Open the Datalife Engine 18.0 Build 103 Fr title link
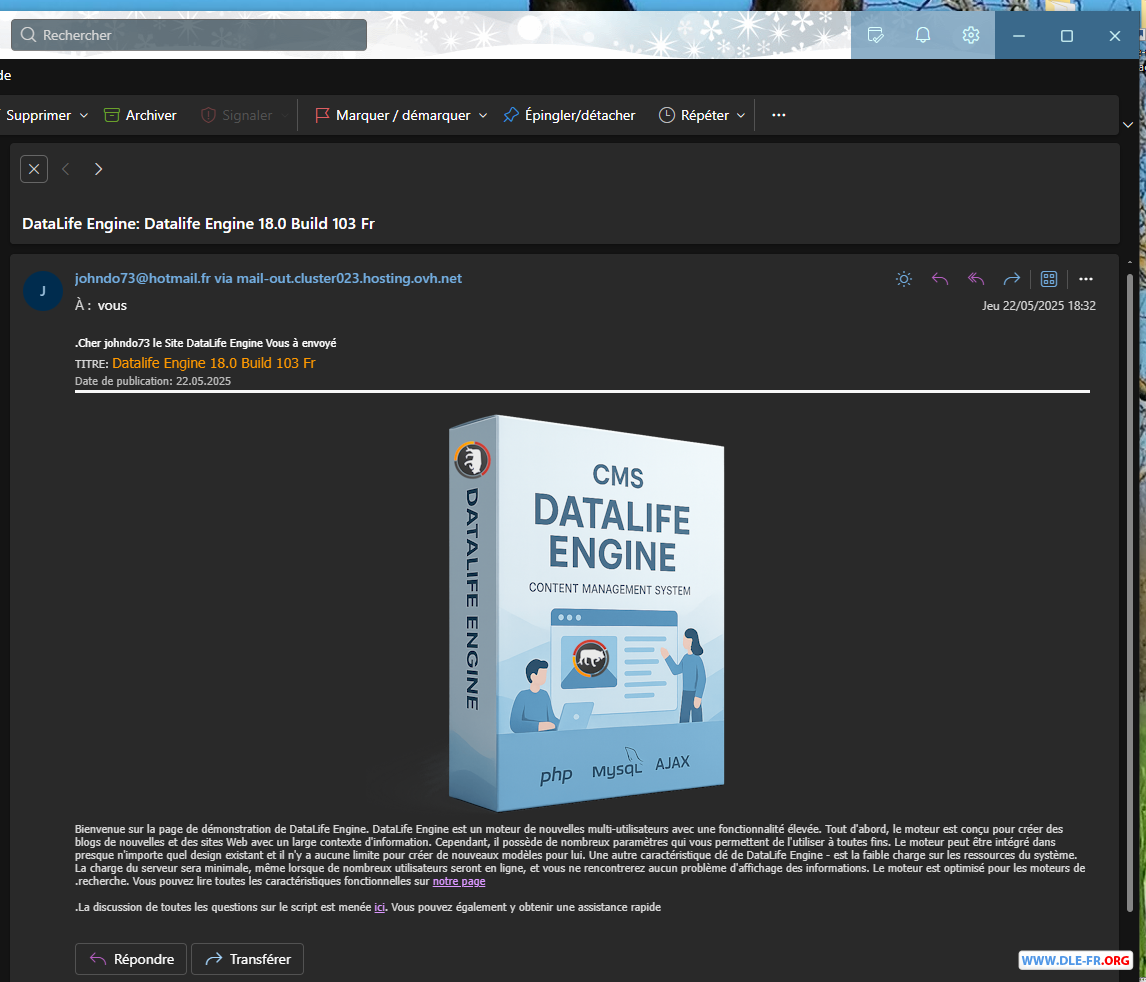Image resolution: width=1146 pixels, height=982 pixels. [x=213, y=363]
